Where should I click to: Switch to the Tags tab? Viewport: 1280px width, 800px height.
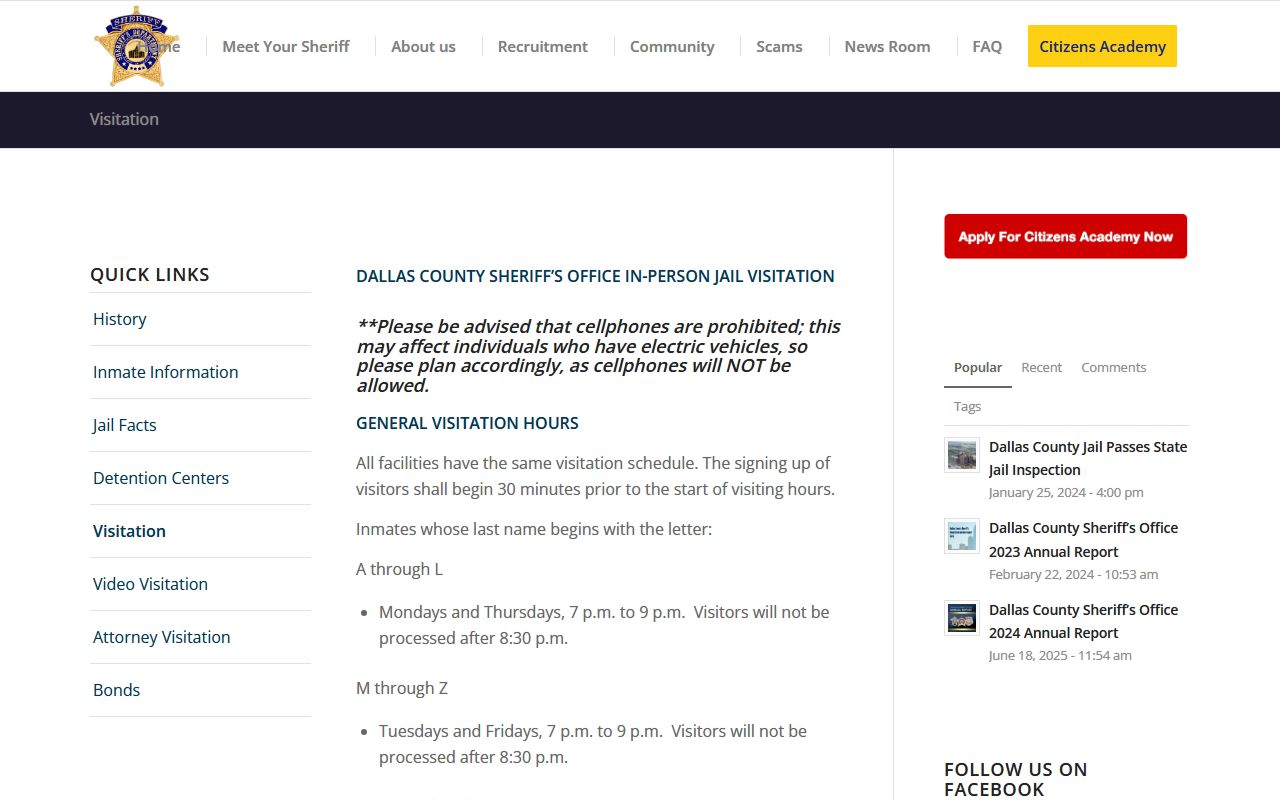(x=967, y=406)
